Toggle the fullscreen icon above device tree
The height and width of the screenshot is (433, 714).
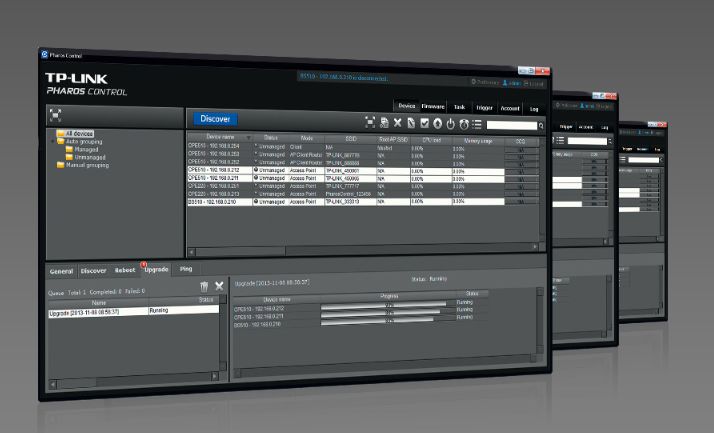pyautogui.click(x=55, y=114)
